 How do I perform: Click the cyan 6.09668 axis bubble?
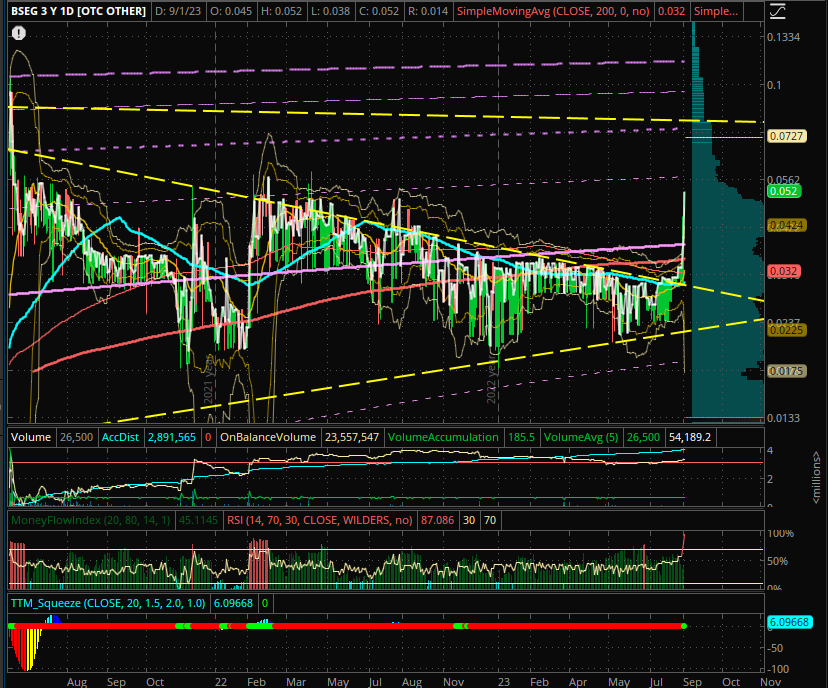pyautogui.click(x=788, y=622)
